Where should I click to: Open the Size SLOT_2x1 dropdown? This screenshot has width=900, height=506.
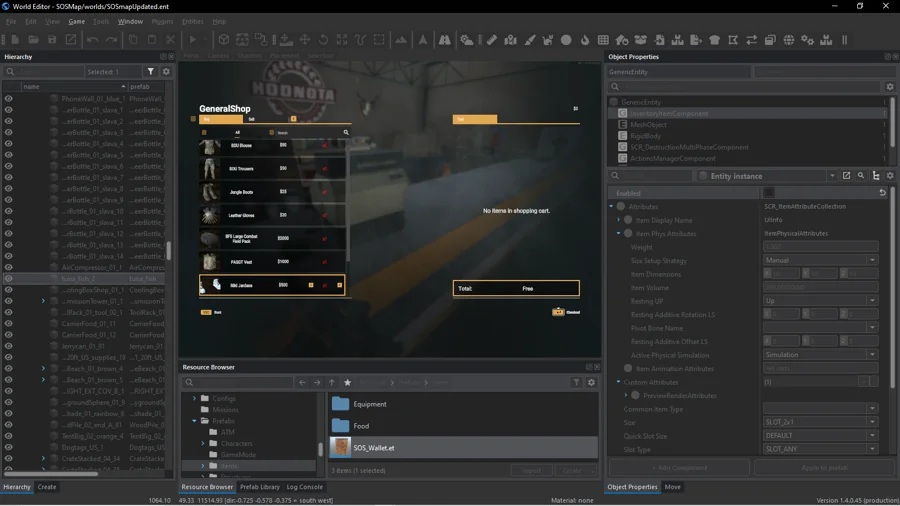tap(820, 422)
